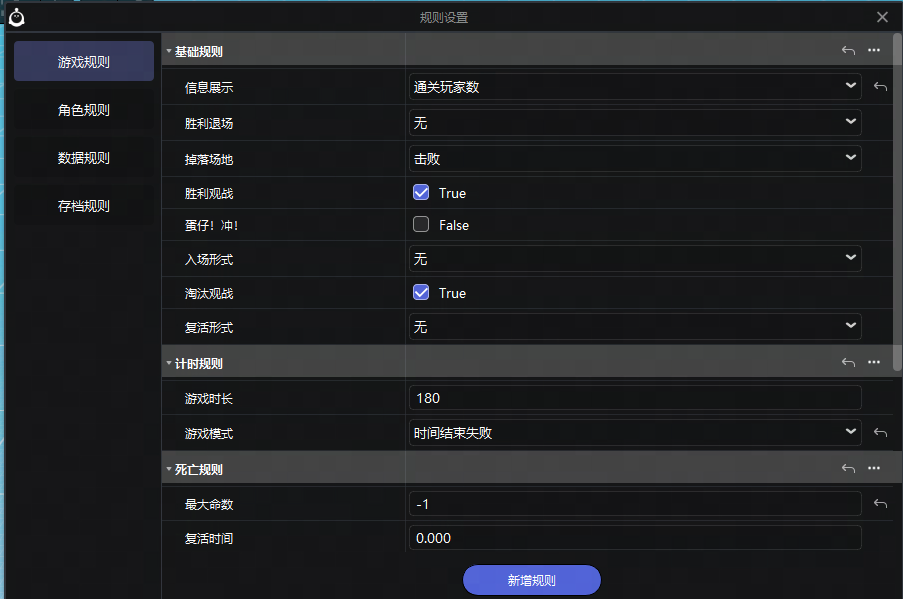903x599 pixels.
Task: Switch to the 存档规则 tab
Action: coord(84,206)
